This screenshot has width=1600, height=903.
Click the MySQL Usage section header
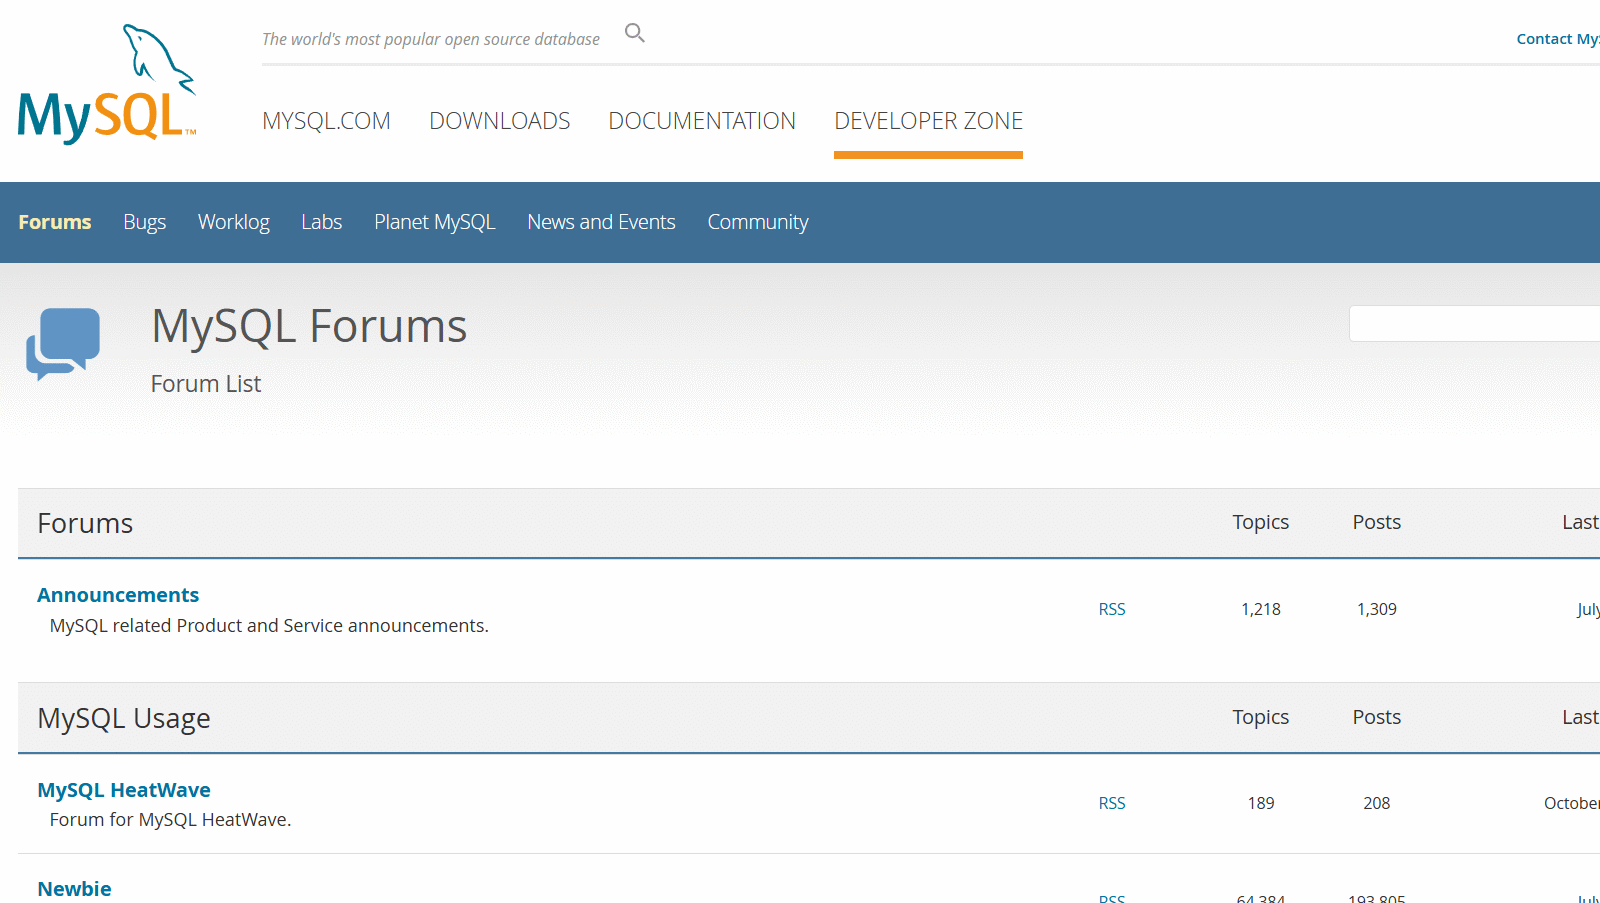pyautogui.click(x=124, y=719)
